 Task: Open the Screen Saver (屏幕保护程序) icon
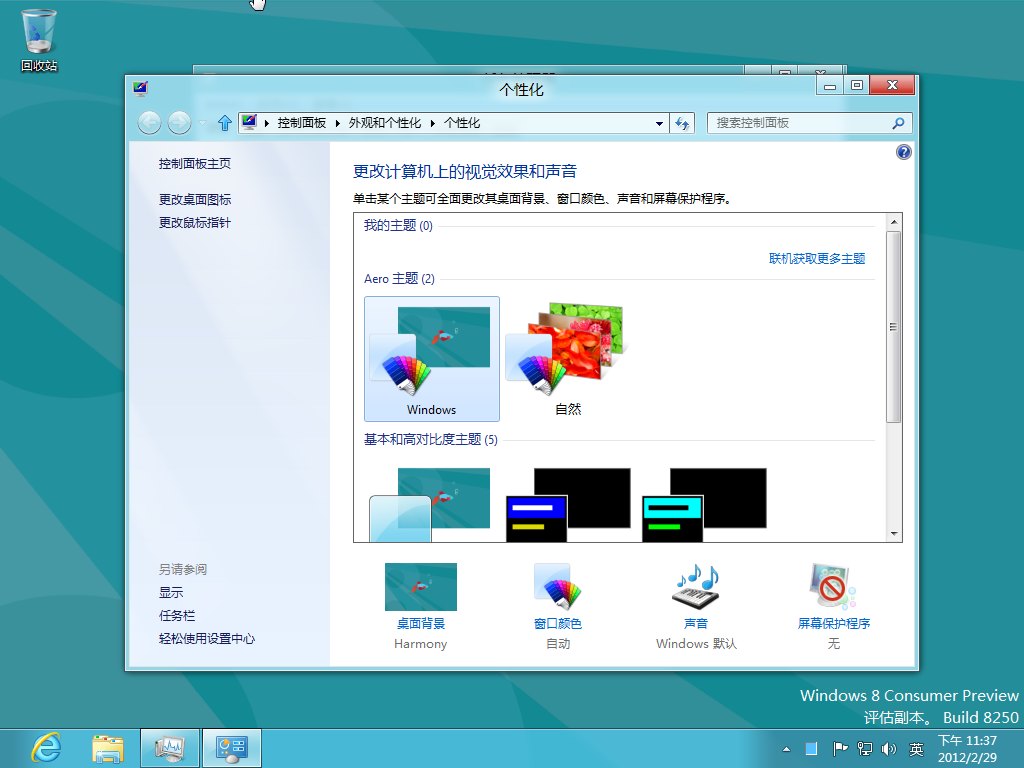click(833, 588)
